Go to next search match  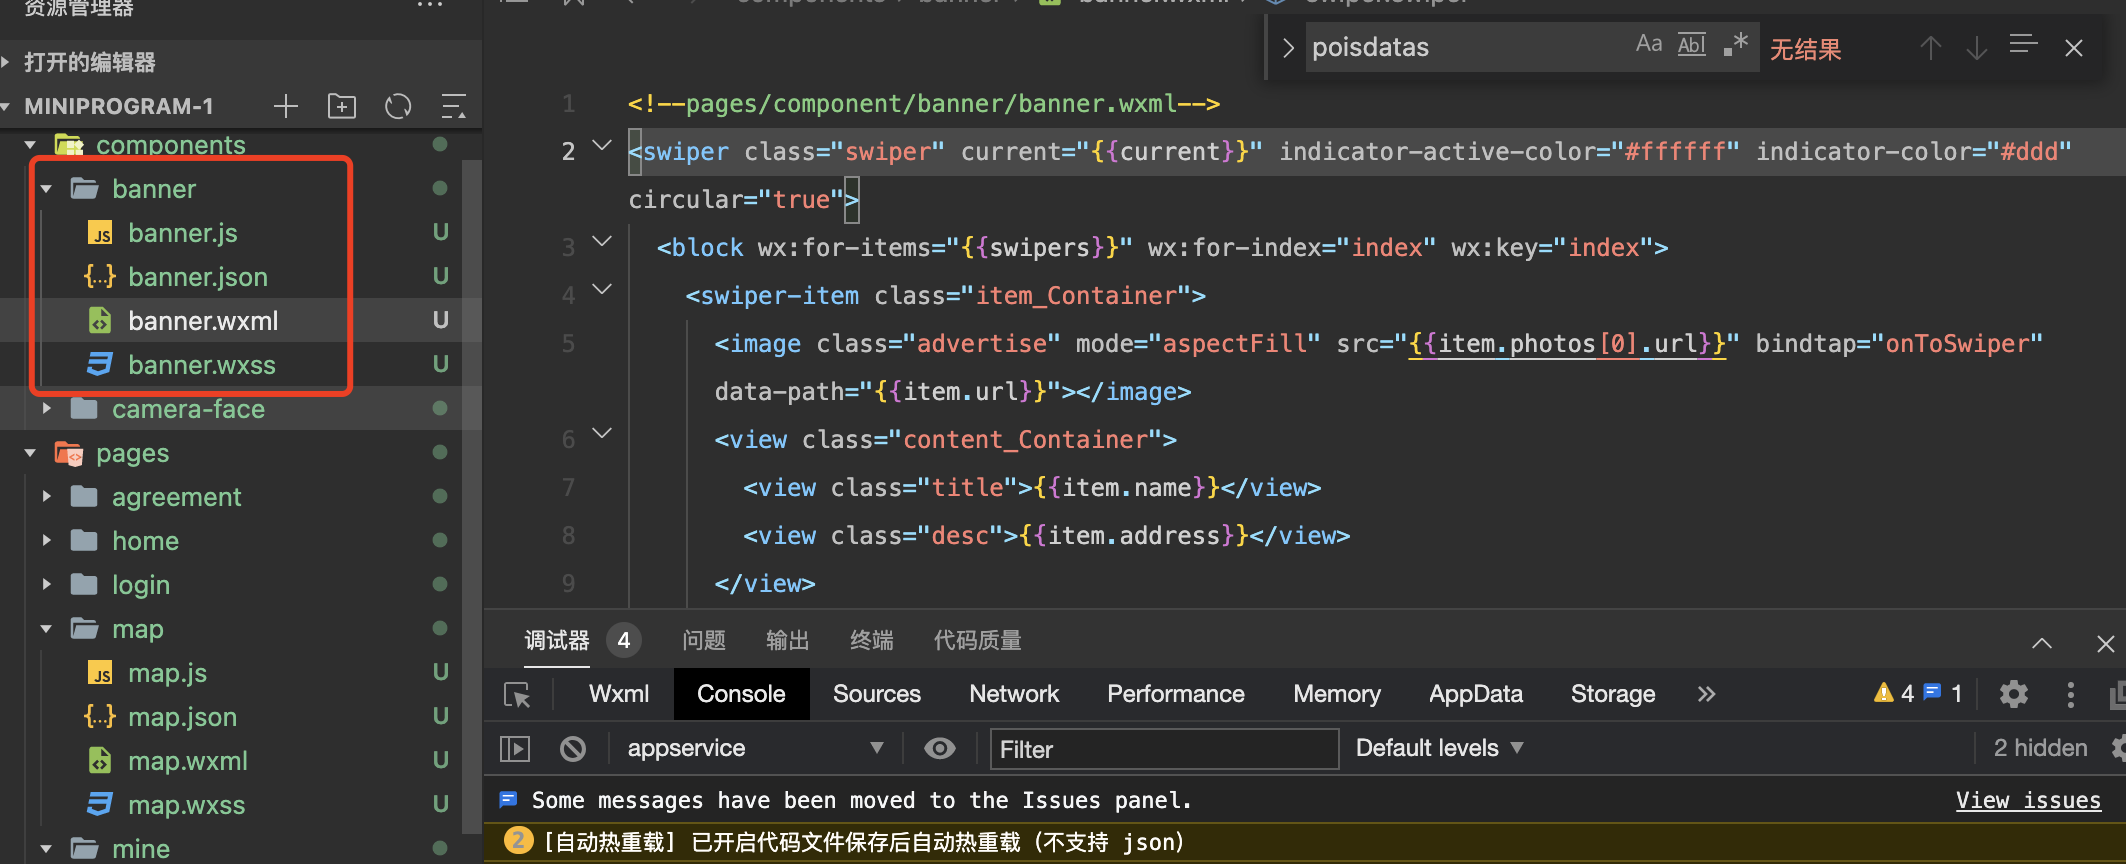click(x=1977, y=47)
